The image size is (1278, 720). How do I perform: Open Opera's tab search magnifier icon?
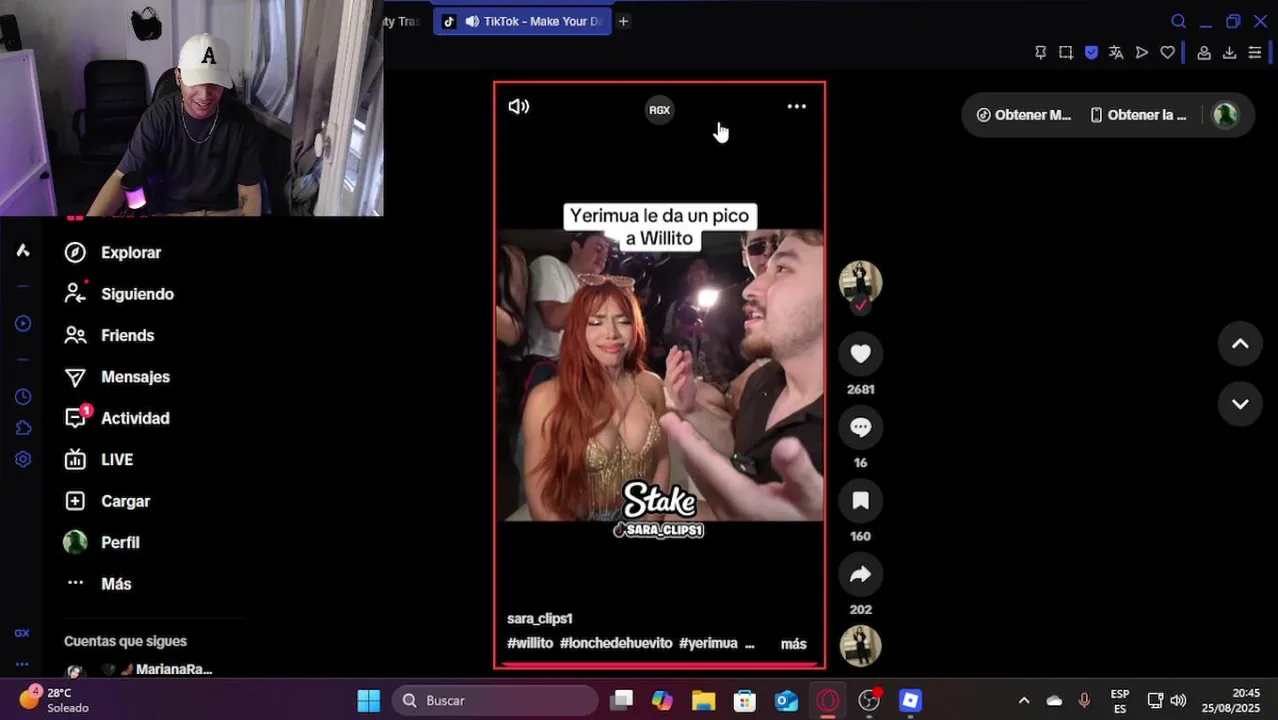(x=1179, y=21)
